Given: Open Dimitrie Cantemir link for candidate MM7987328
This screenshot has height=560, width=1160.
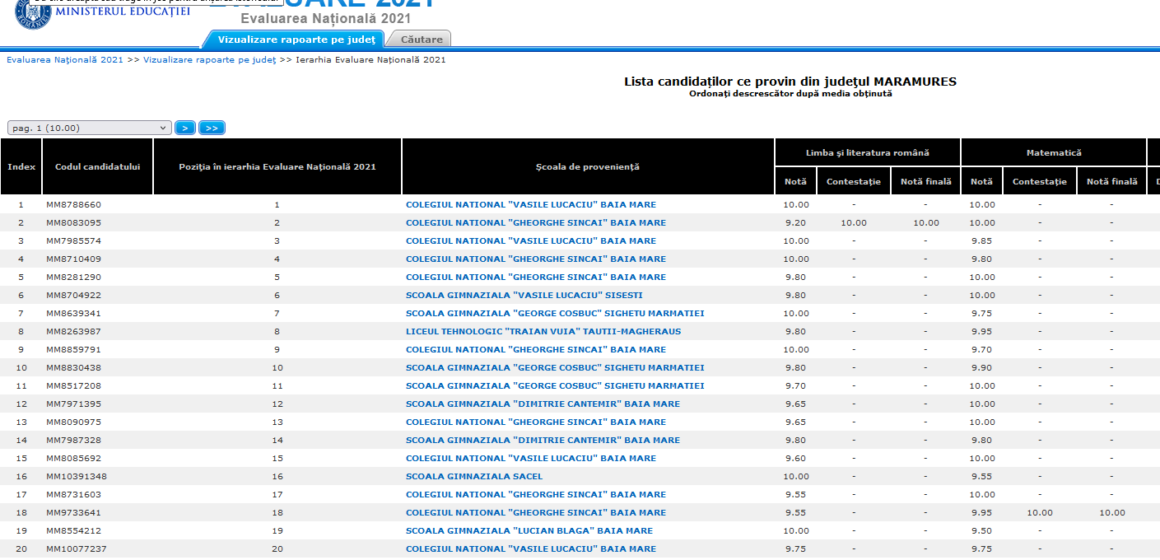Looking at the screenshot, I should click(542, 440).
